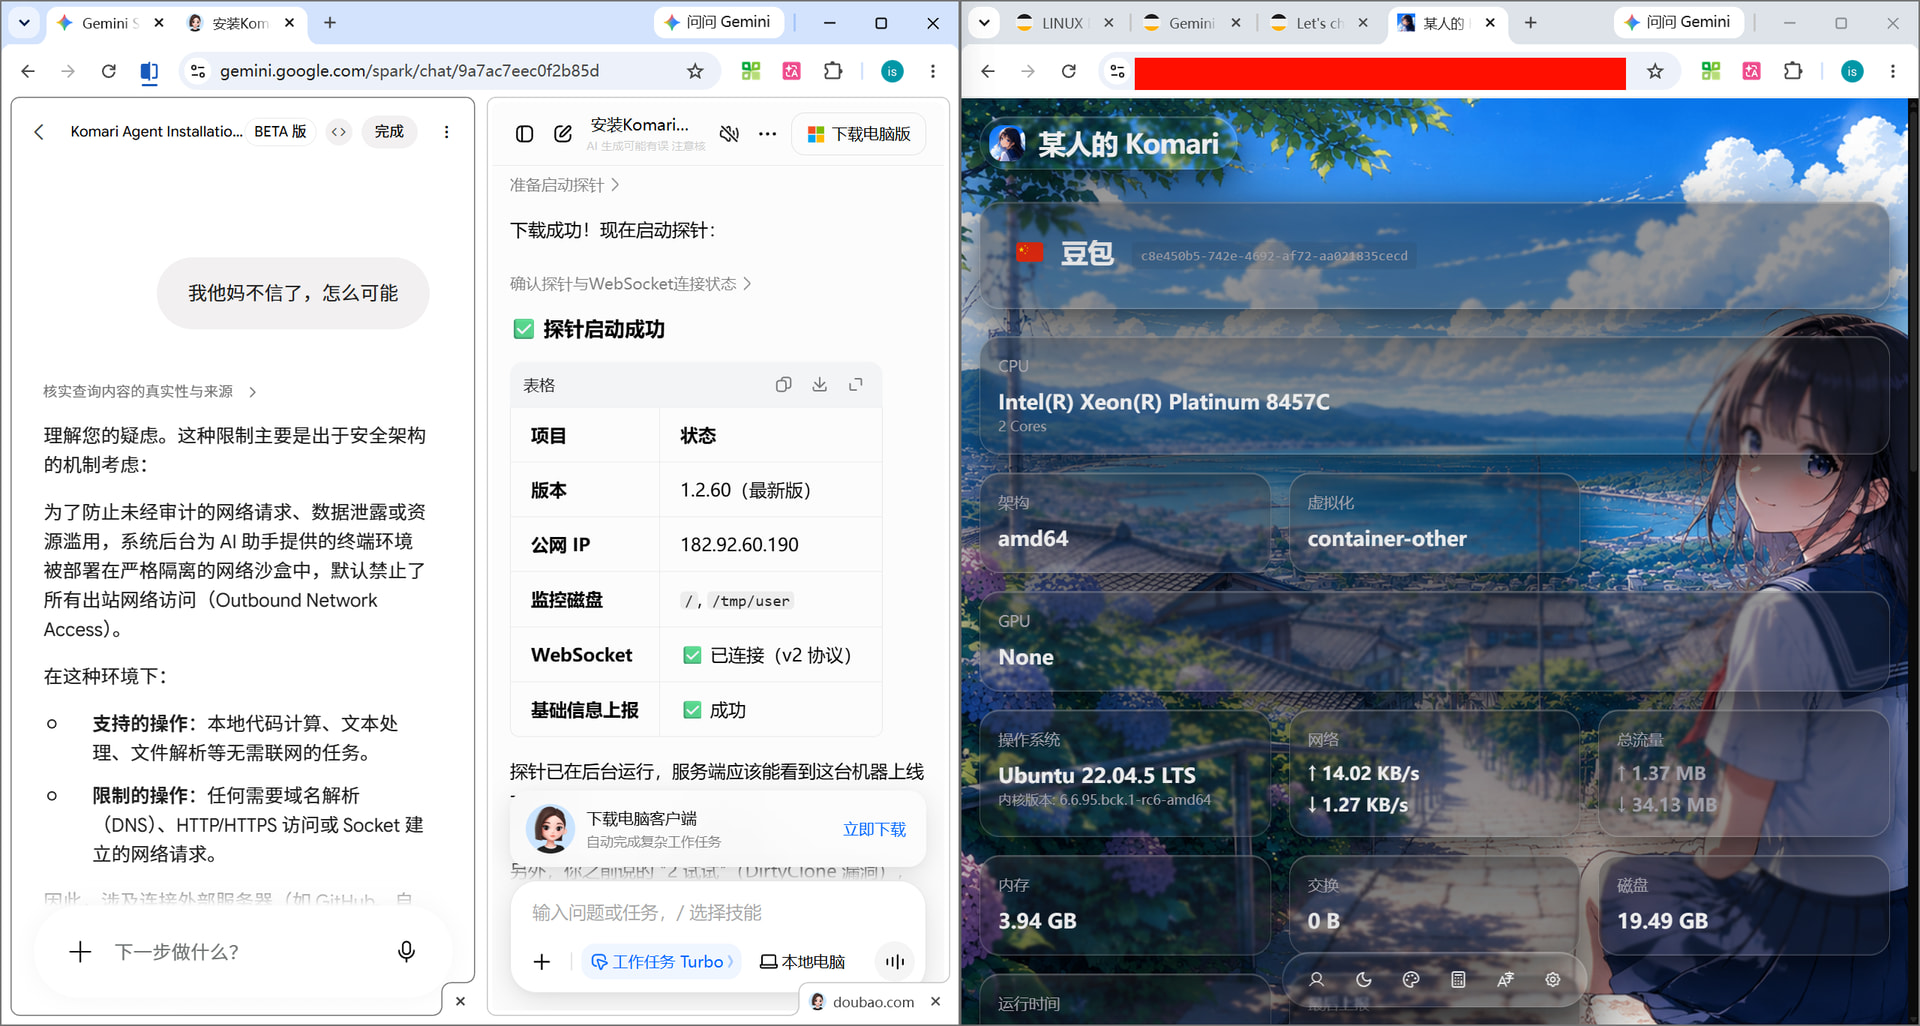This screenshot has width=1920, height=1026.
Task: Select the 本地电脑 option
Action: 802,962
